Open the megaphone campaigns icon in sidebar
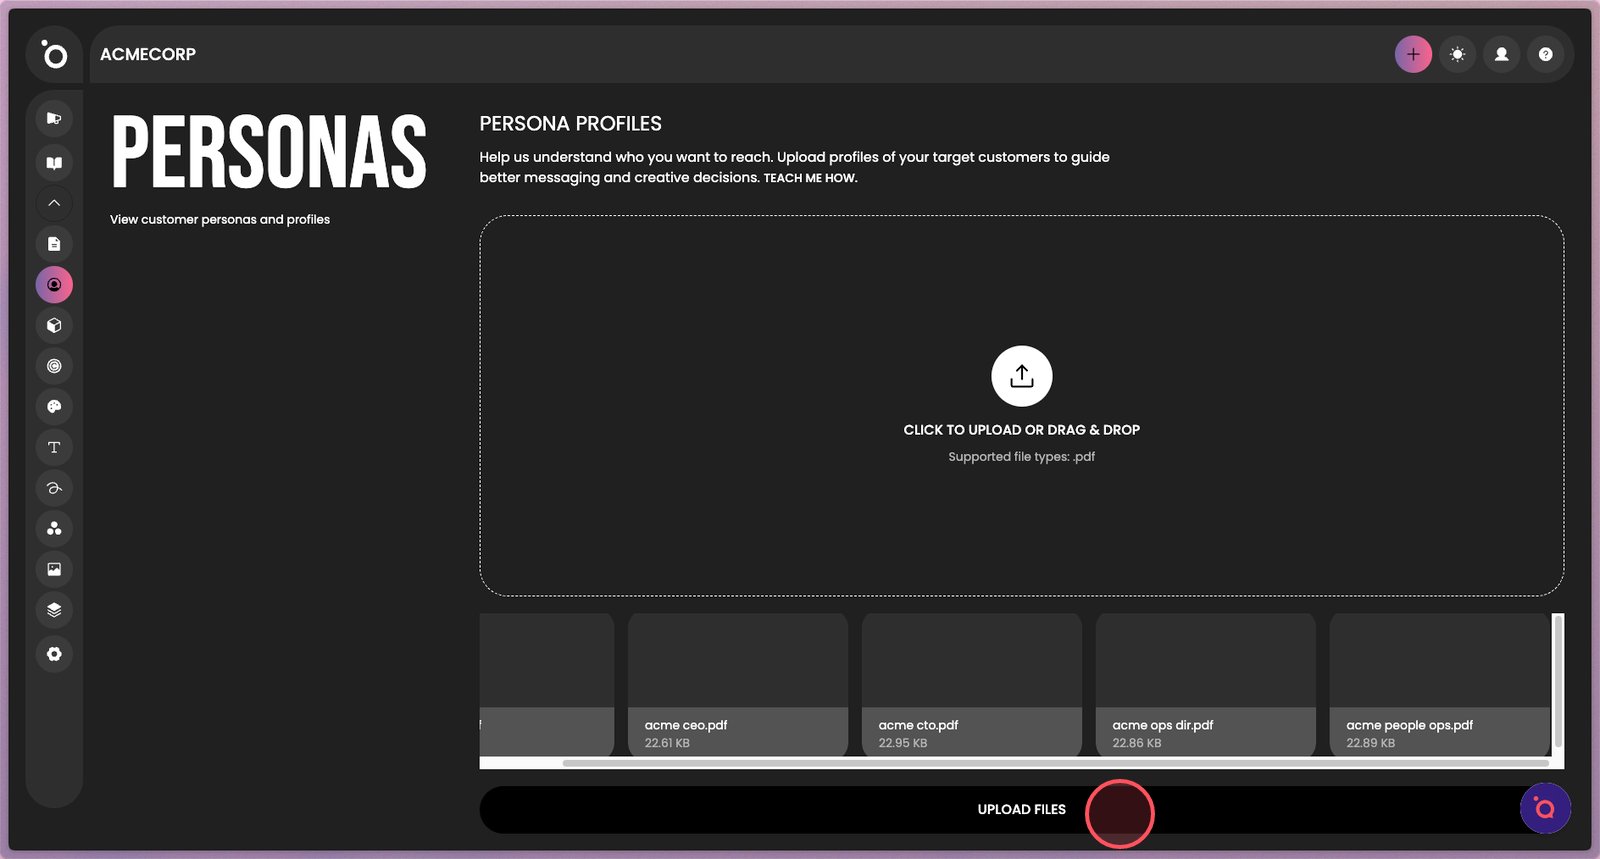1600x859 pixels. 54,119
